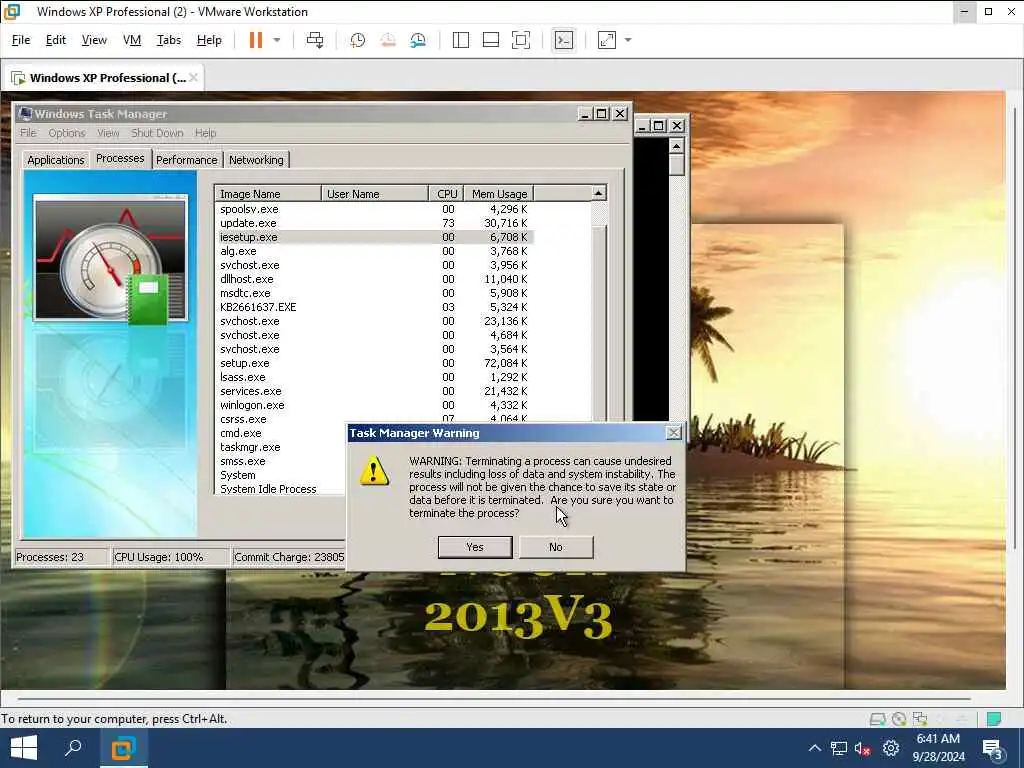Open the VMware Tabs menu
Image resolution: width=1024 pixels, height=768 pixels.
click(x=168, y=40)
